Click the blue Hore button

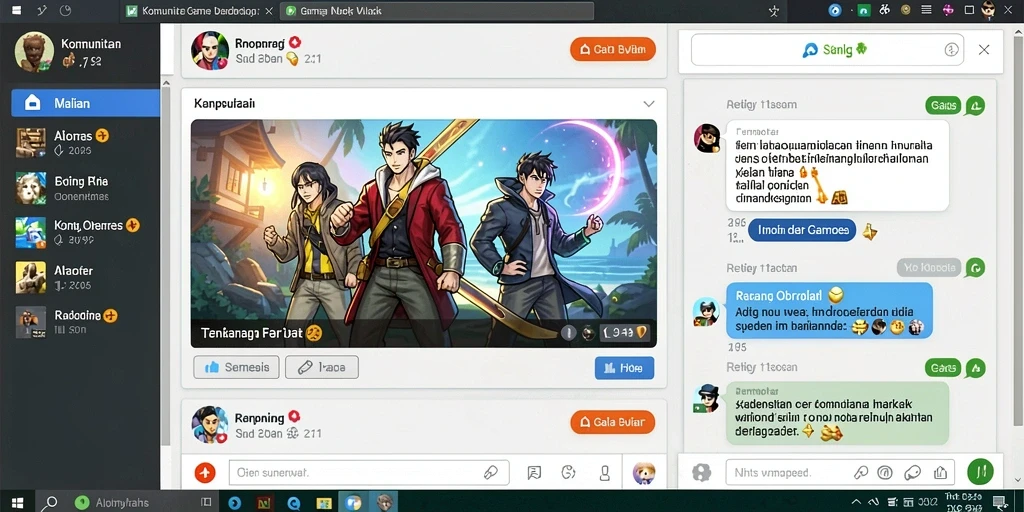click(x=624, y=368)
